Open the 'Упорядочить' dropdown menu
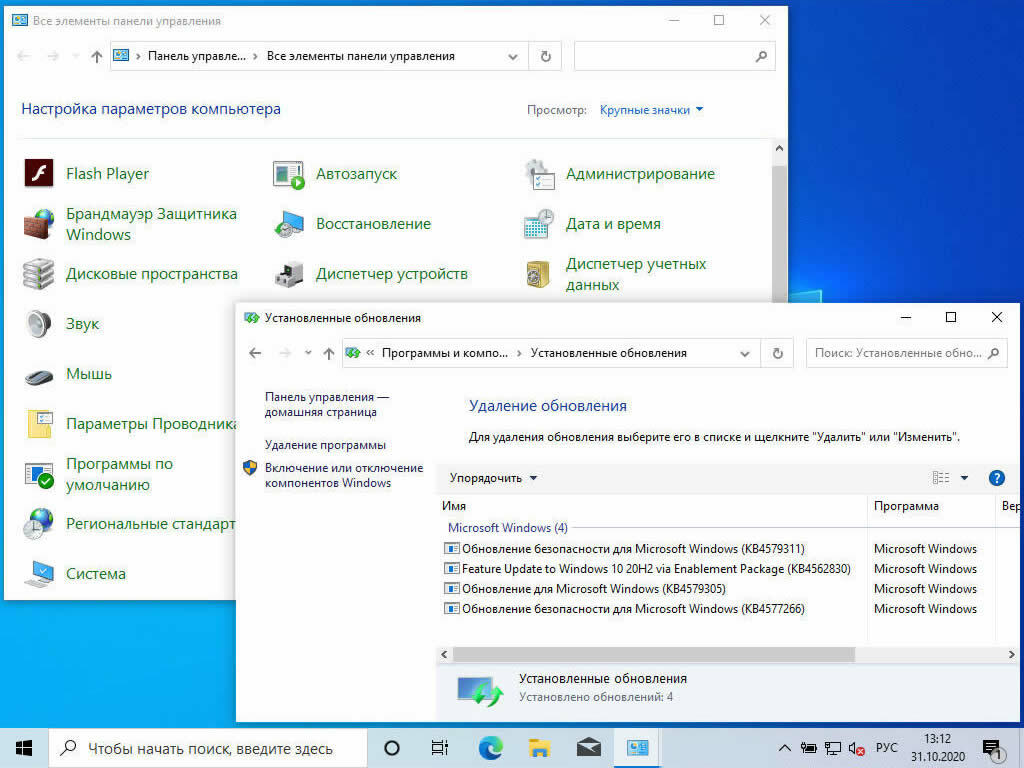This screenshot has height=768, width=1024. pyautogui.click(x=493, y=478)
